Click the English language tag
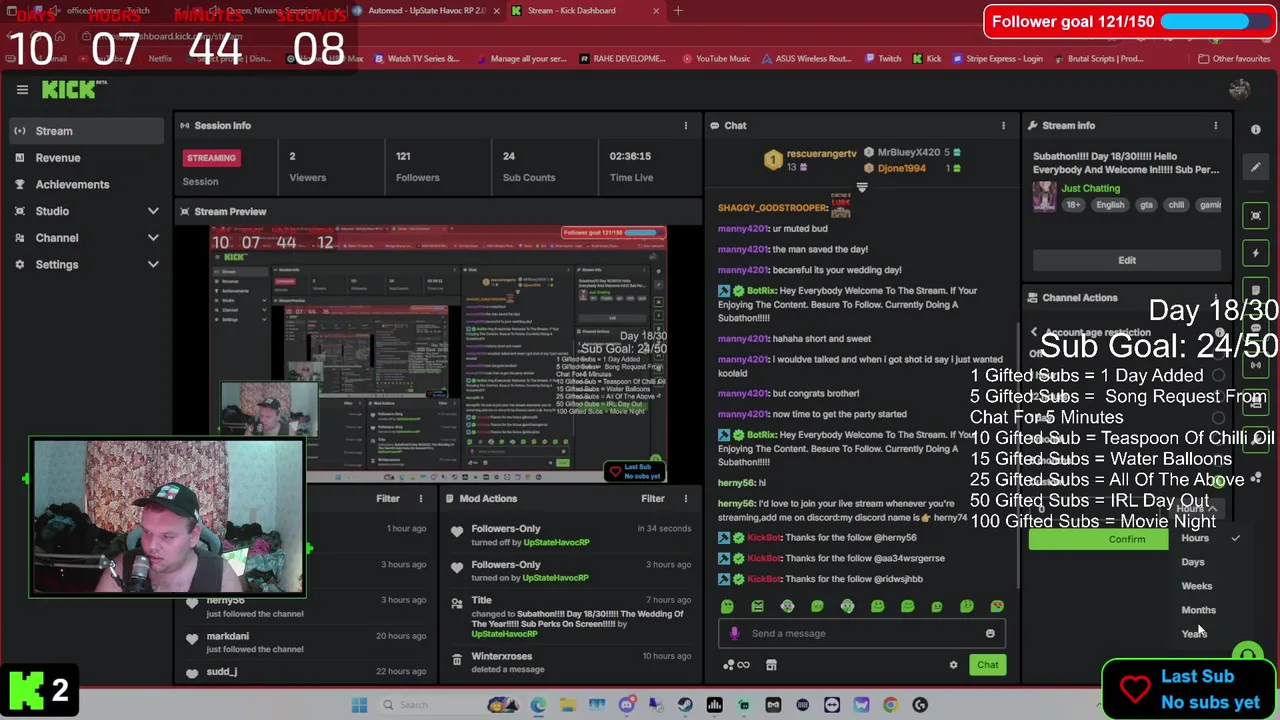 tap(1110, 205)
